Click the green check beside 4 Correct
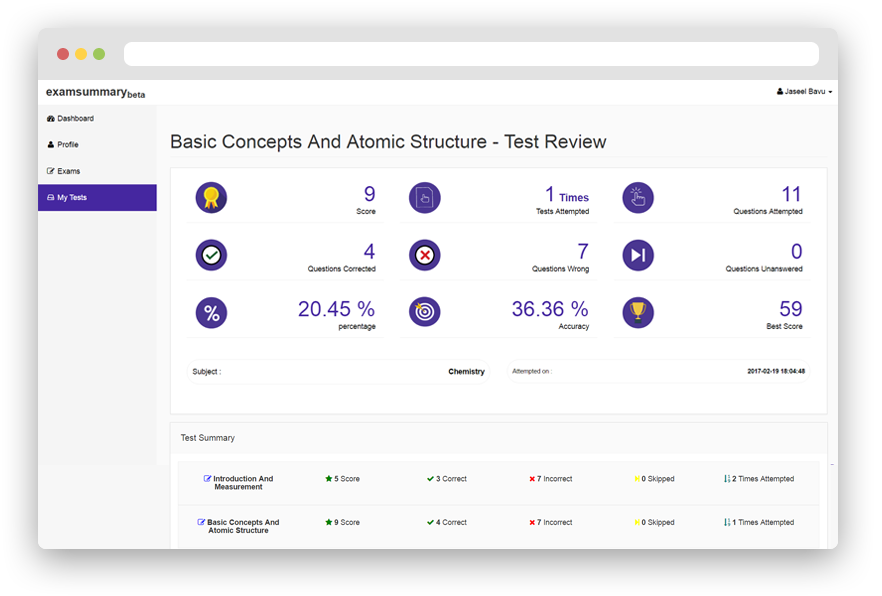 pyautogui.click(x=430, y=522)
